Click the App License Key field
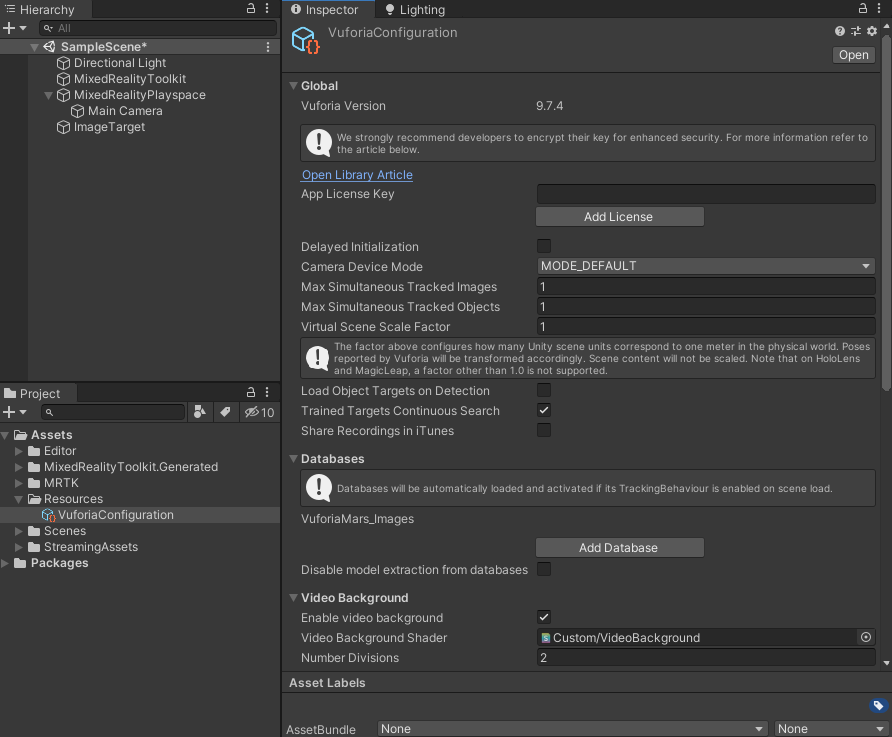Screen dimensions: 892x737 pos(705,194)
